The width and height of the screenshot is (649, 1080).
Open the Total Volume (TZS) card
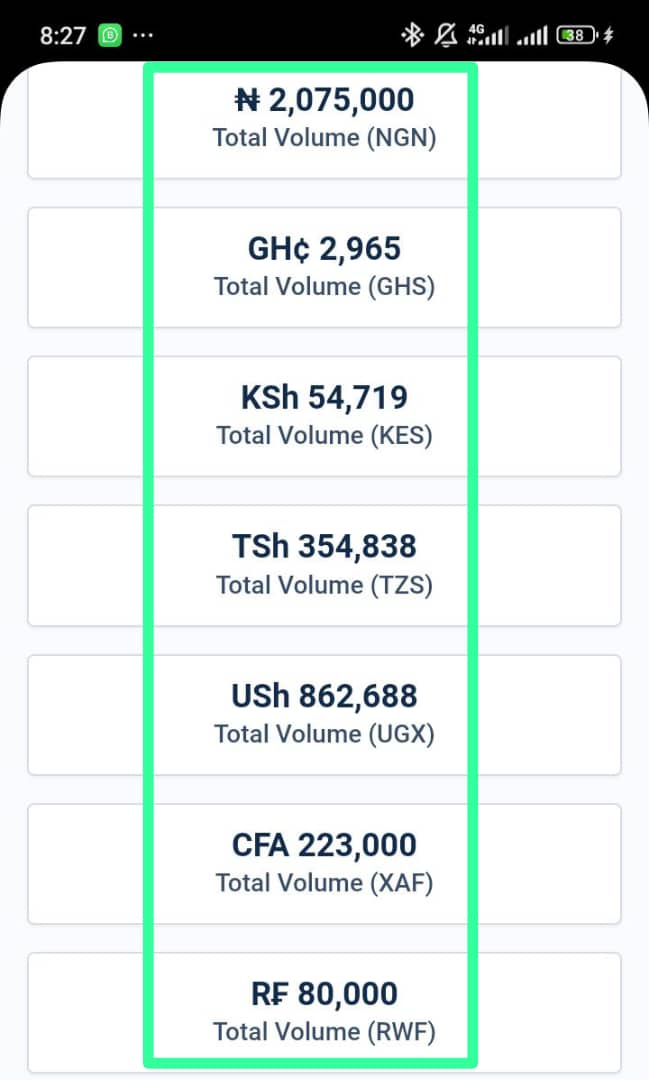[324, 565]
